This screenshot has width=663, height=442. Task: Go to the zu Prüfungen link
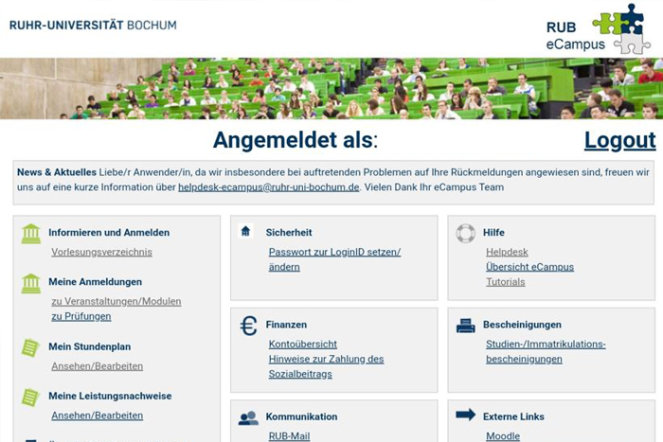click(x=81, y=316)
